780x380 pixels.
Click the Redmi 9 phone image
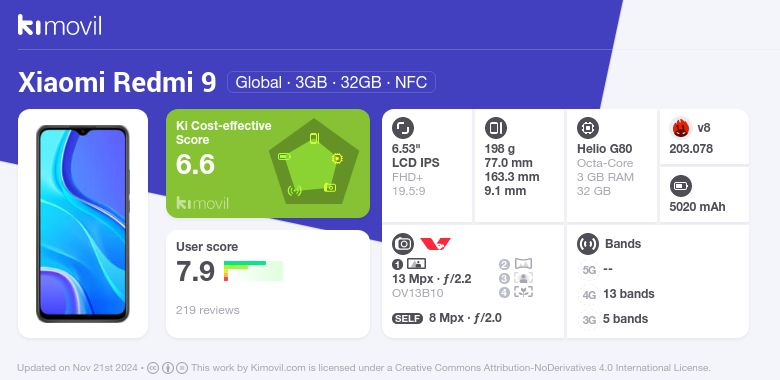tap(83, 224)
